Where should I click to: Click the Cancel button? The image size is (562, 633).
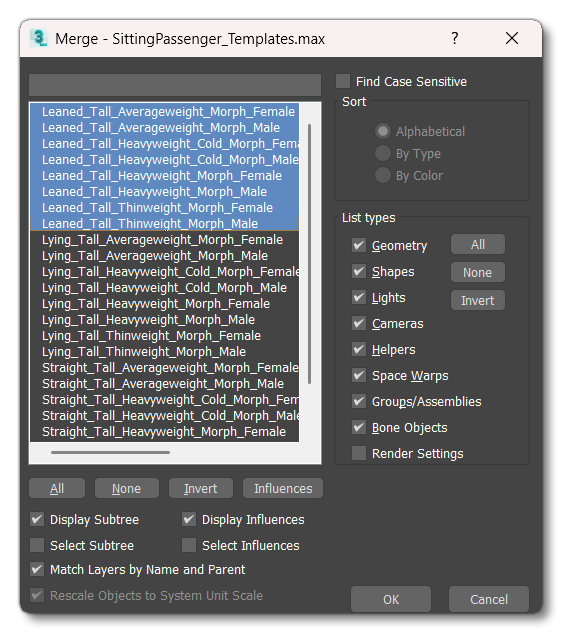pos(489,599)
